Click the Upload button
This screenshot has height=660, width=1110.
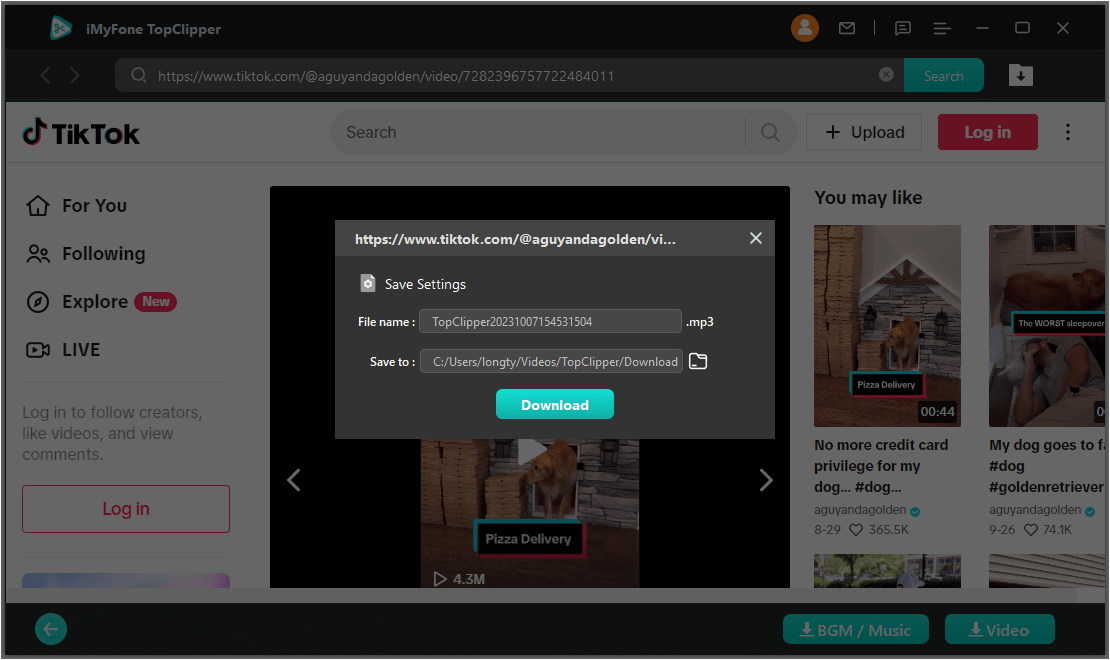(864, 132)
